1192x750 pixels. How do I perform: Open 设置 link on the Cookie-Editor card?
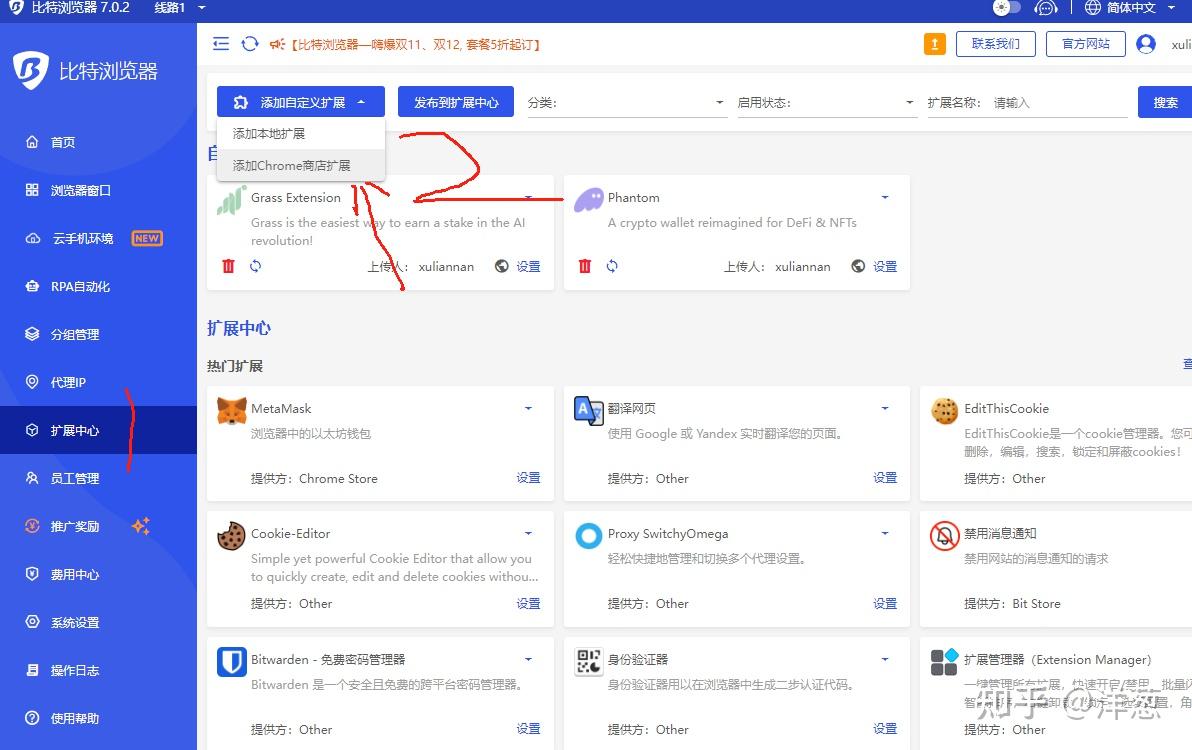click(x=528, y=603)
